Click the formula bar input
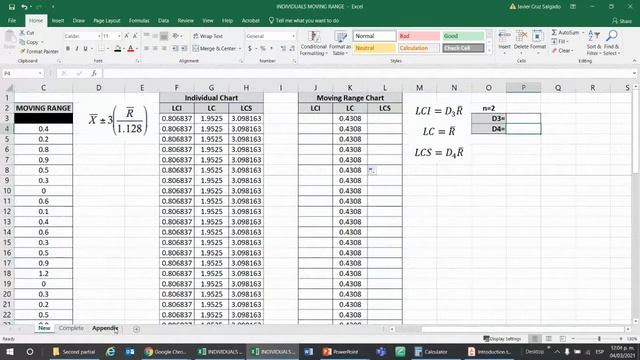This screenshot has width=640, height=360. pyautogui.click(x=367, y=73)
